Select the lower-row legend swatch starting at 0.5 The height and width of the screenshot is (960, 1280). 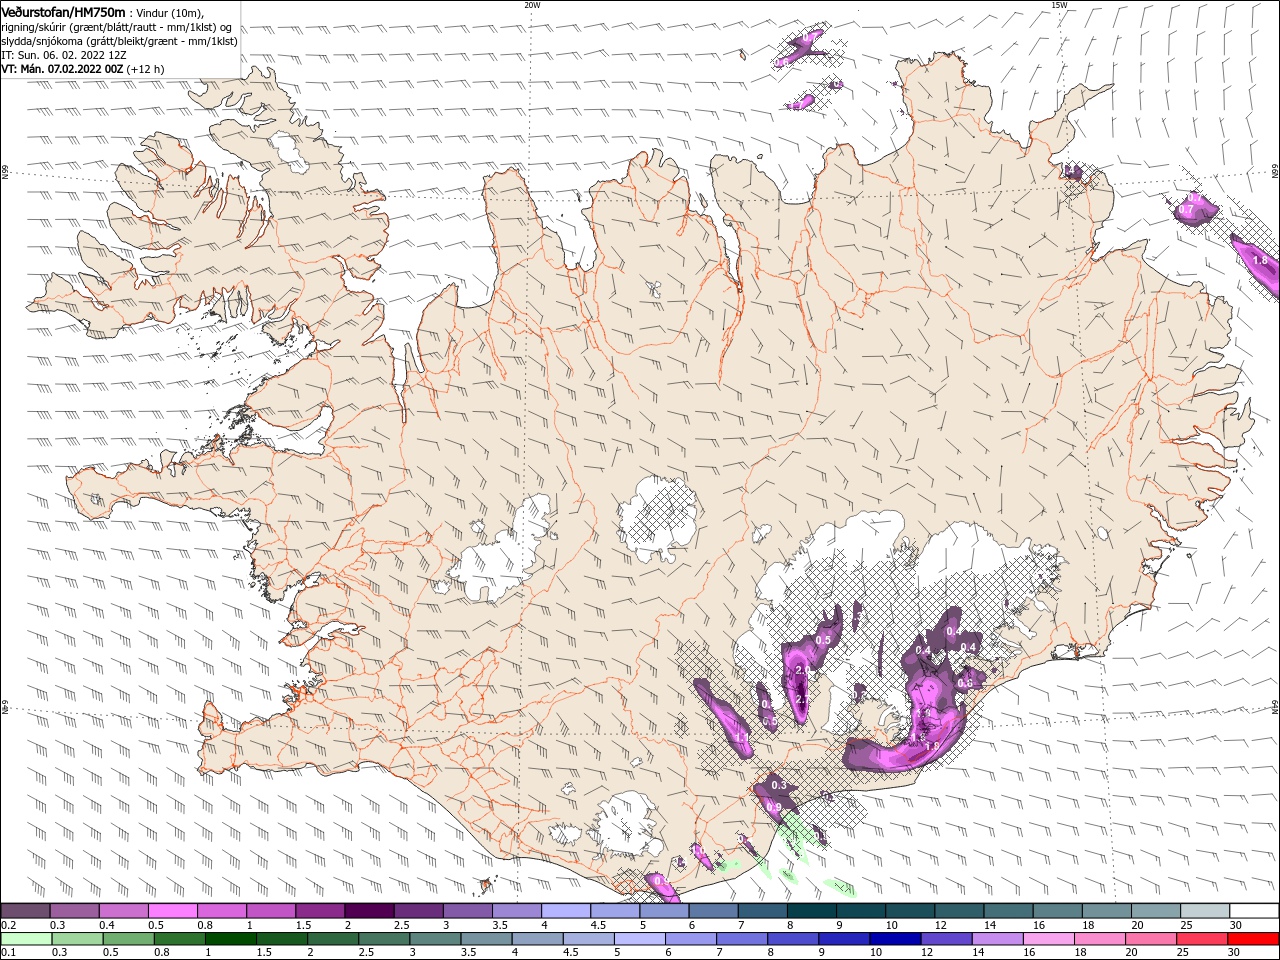pos(129,939)
